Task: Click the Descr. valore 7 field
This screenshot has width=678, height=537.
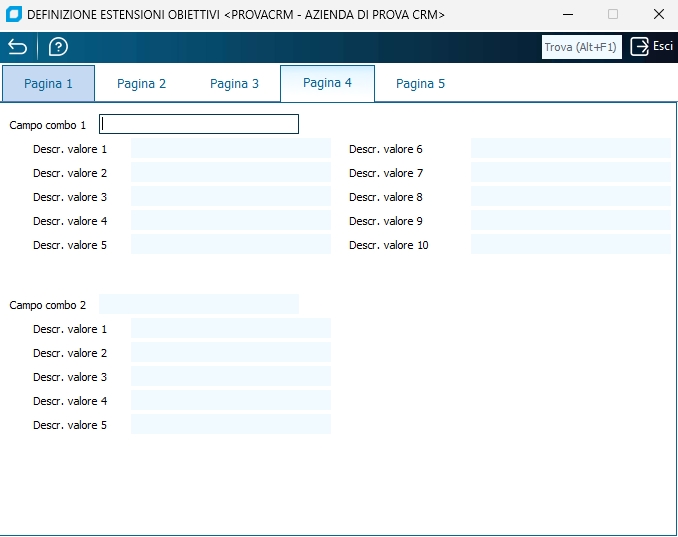Action: point(571,172)
